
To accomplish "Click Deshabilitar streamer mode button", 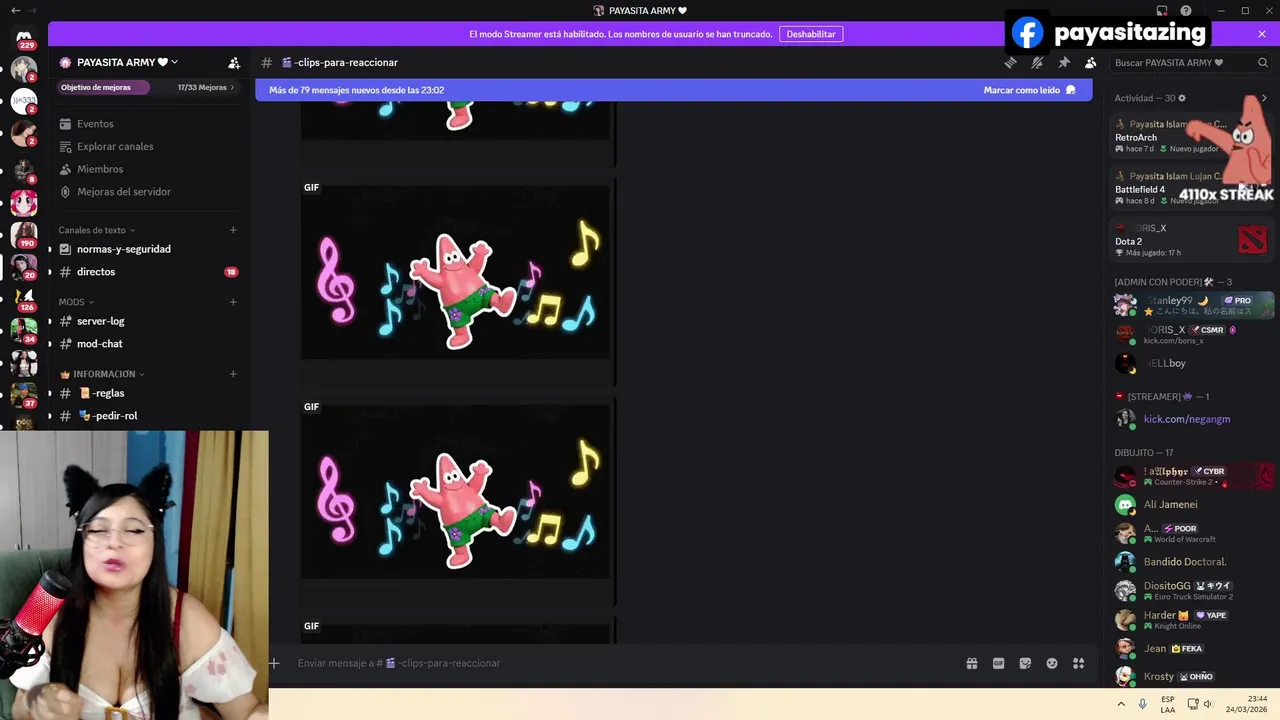I will coord(810,34).
